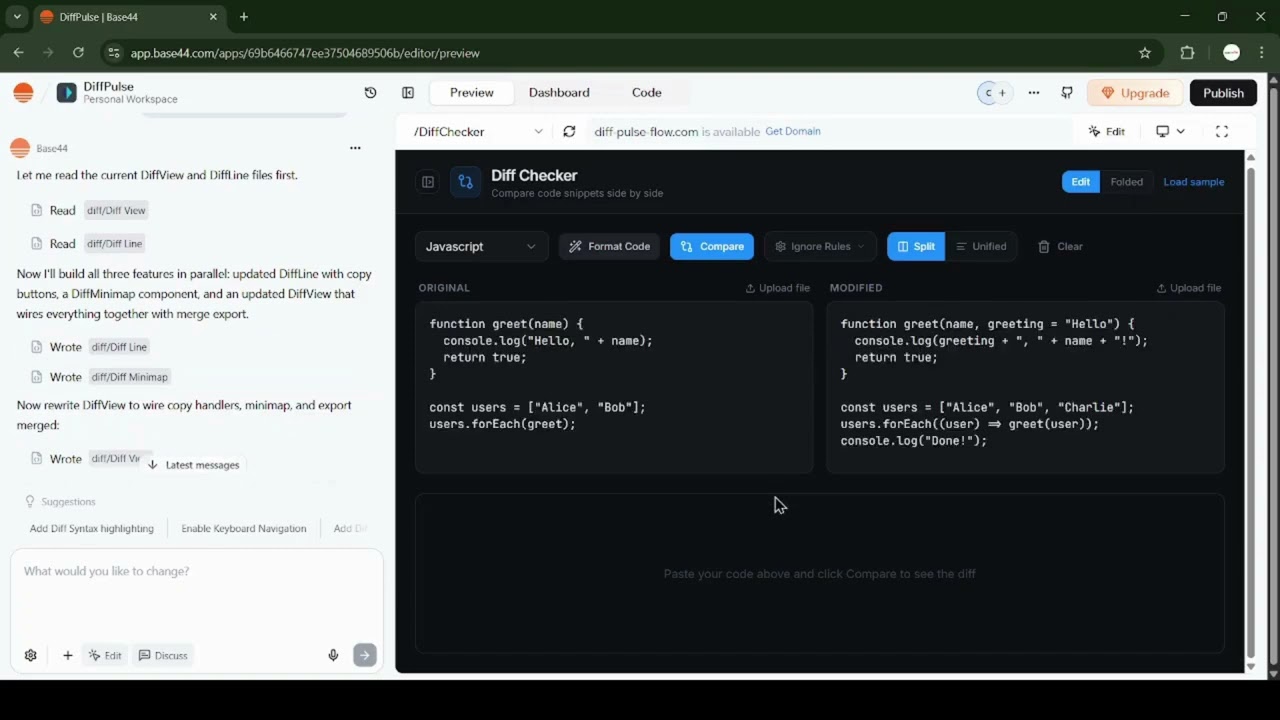Viewport: 1280px width, 720px height.
Task: Upload file for Original pane
Action: click(778, 288)
